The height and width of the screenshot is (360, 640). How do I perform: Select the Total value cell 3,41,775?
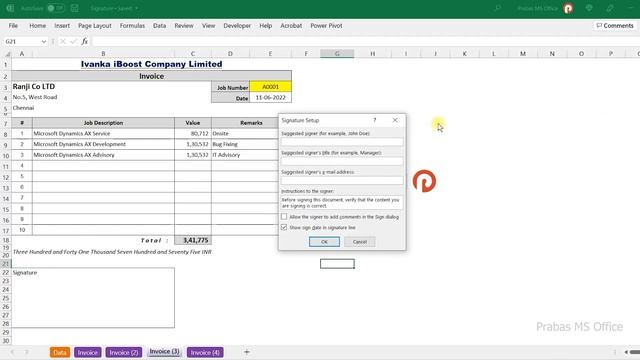click(x=193, y=240)
